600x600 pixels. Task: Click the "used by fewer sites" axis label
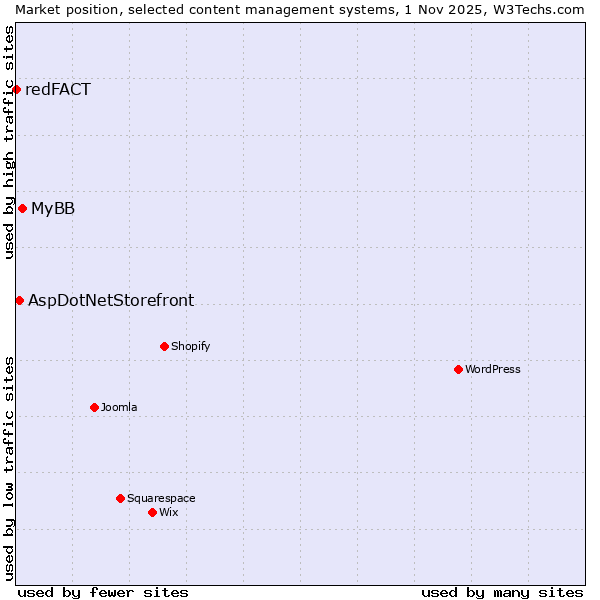[x=103, y=592]
